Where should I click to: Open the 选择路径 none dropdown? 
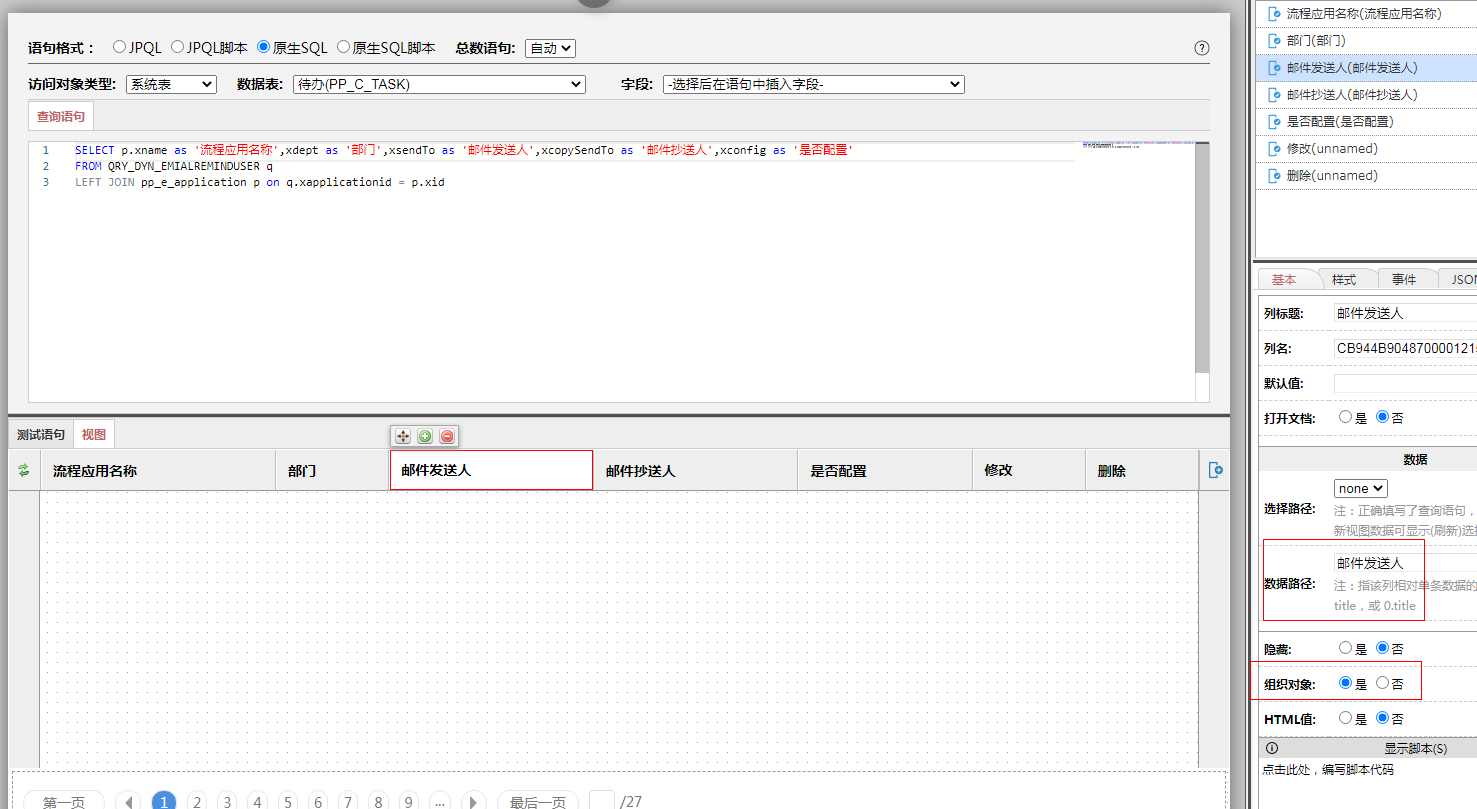pyautogui.click(x=1360, y=488)
